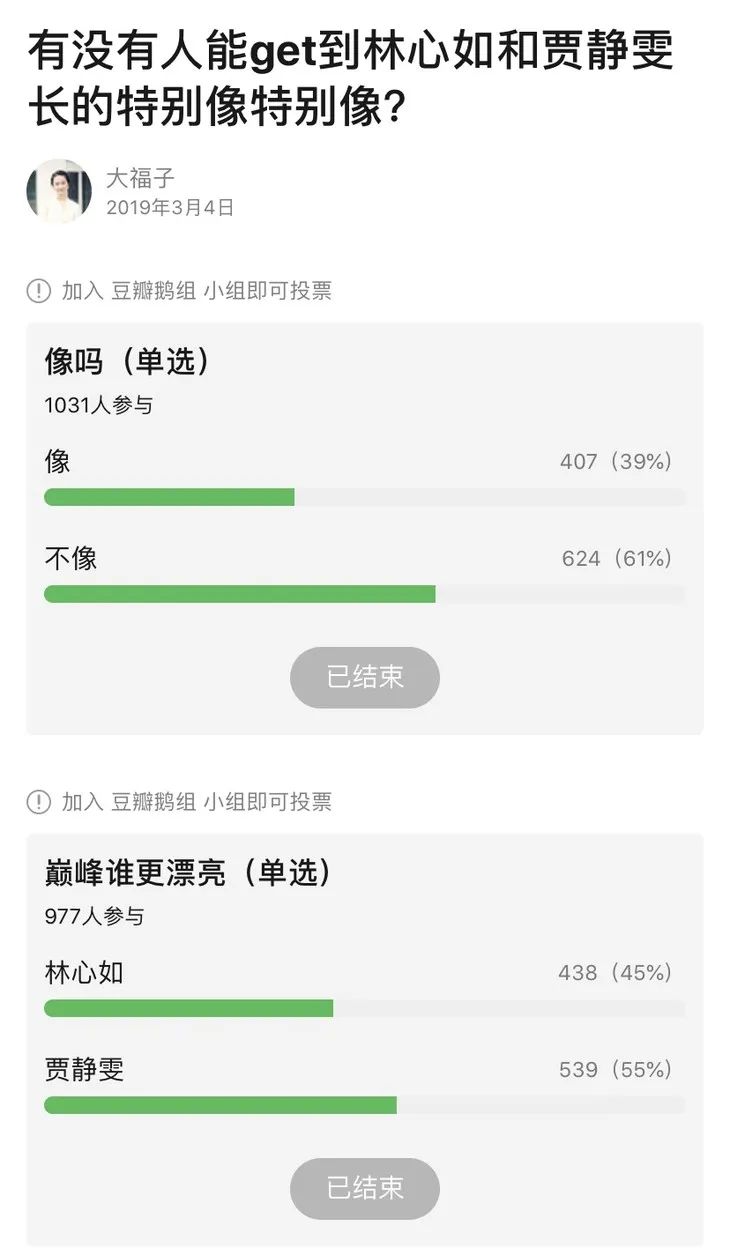Tap the join 豆瓣鹅组 notice above the 像吗 poll
Image resolution: width=730 pixels, height=1255 pixels.
[x=196, y=291]
